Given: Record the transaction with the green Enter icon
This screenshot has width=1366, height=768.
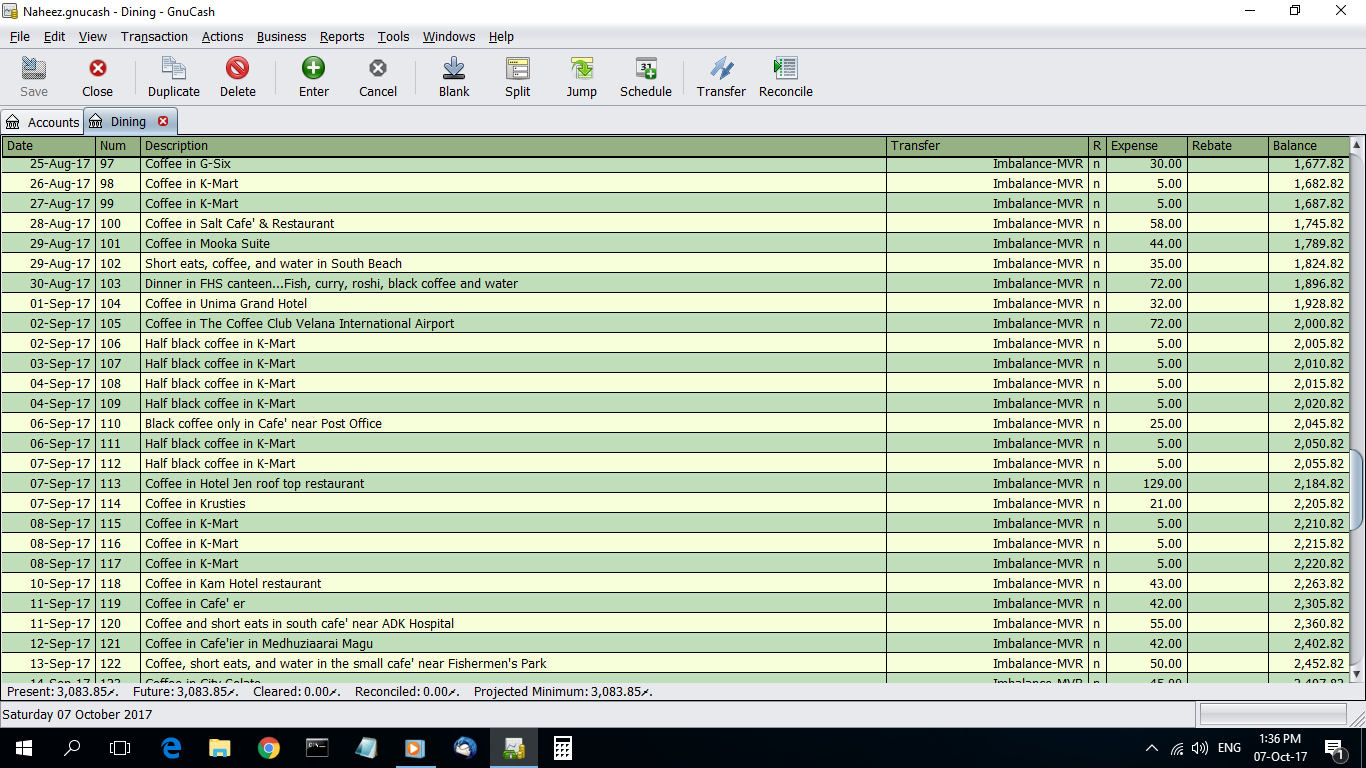Looking at the screenshot, I should click(x=314, y=77).
